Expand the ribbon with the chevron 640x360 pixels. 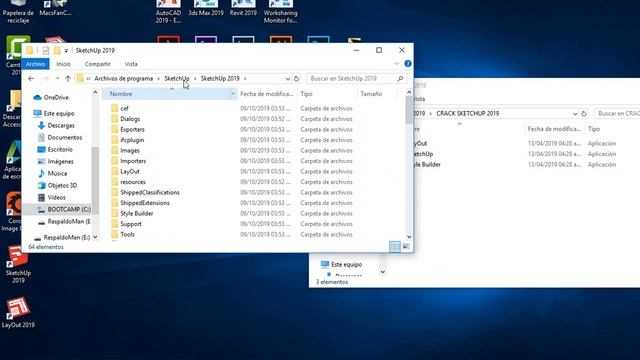point(397,64)
